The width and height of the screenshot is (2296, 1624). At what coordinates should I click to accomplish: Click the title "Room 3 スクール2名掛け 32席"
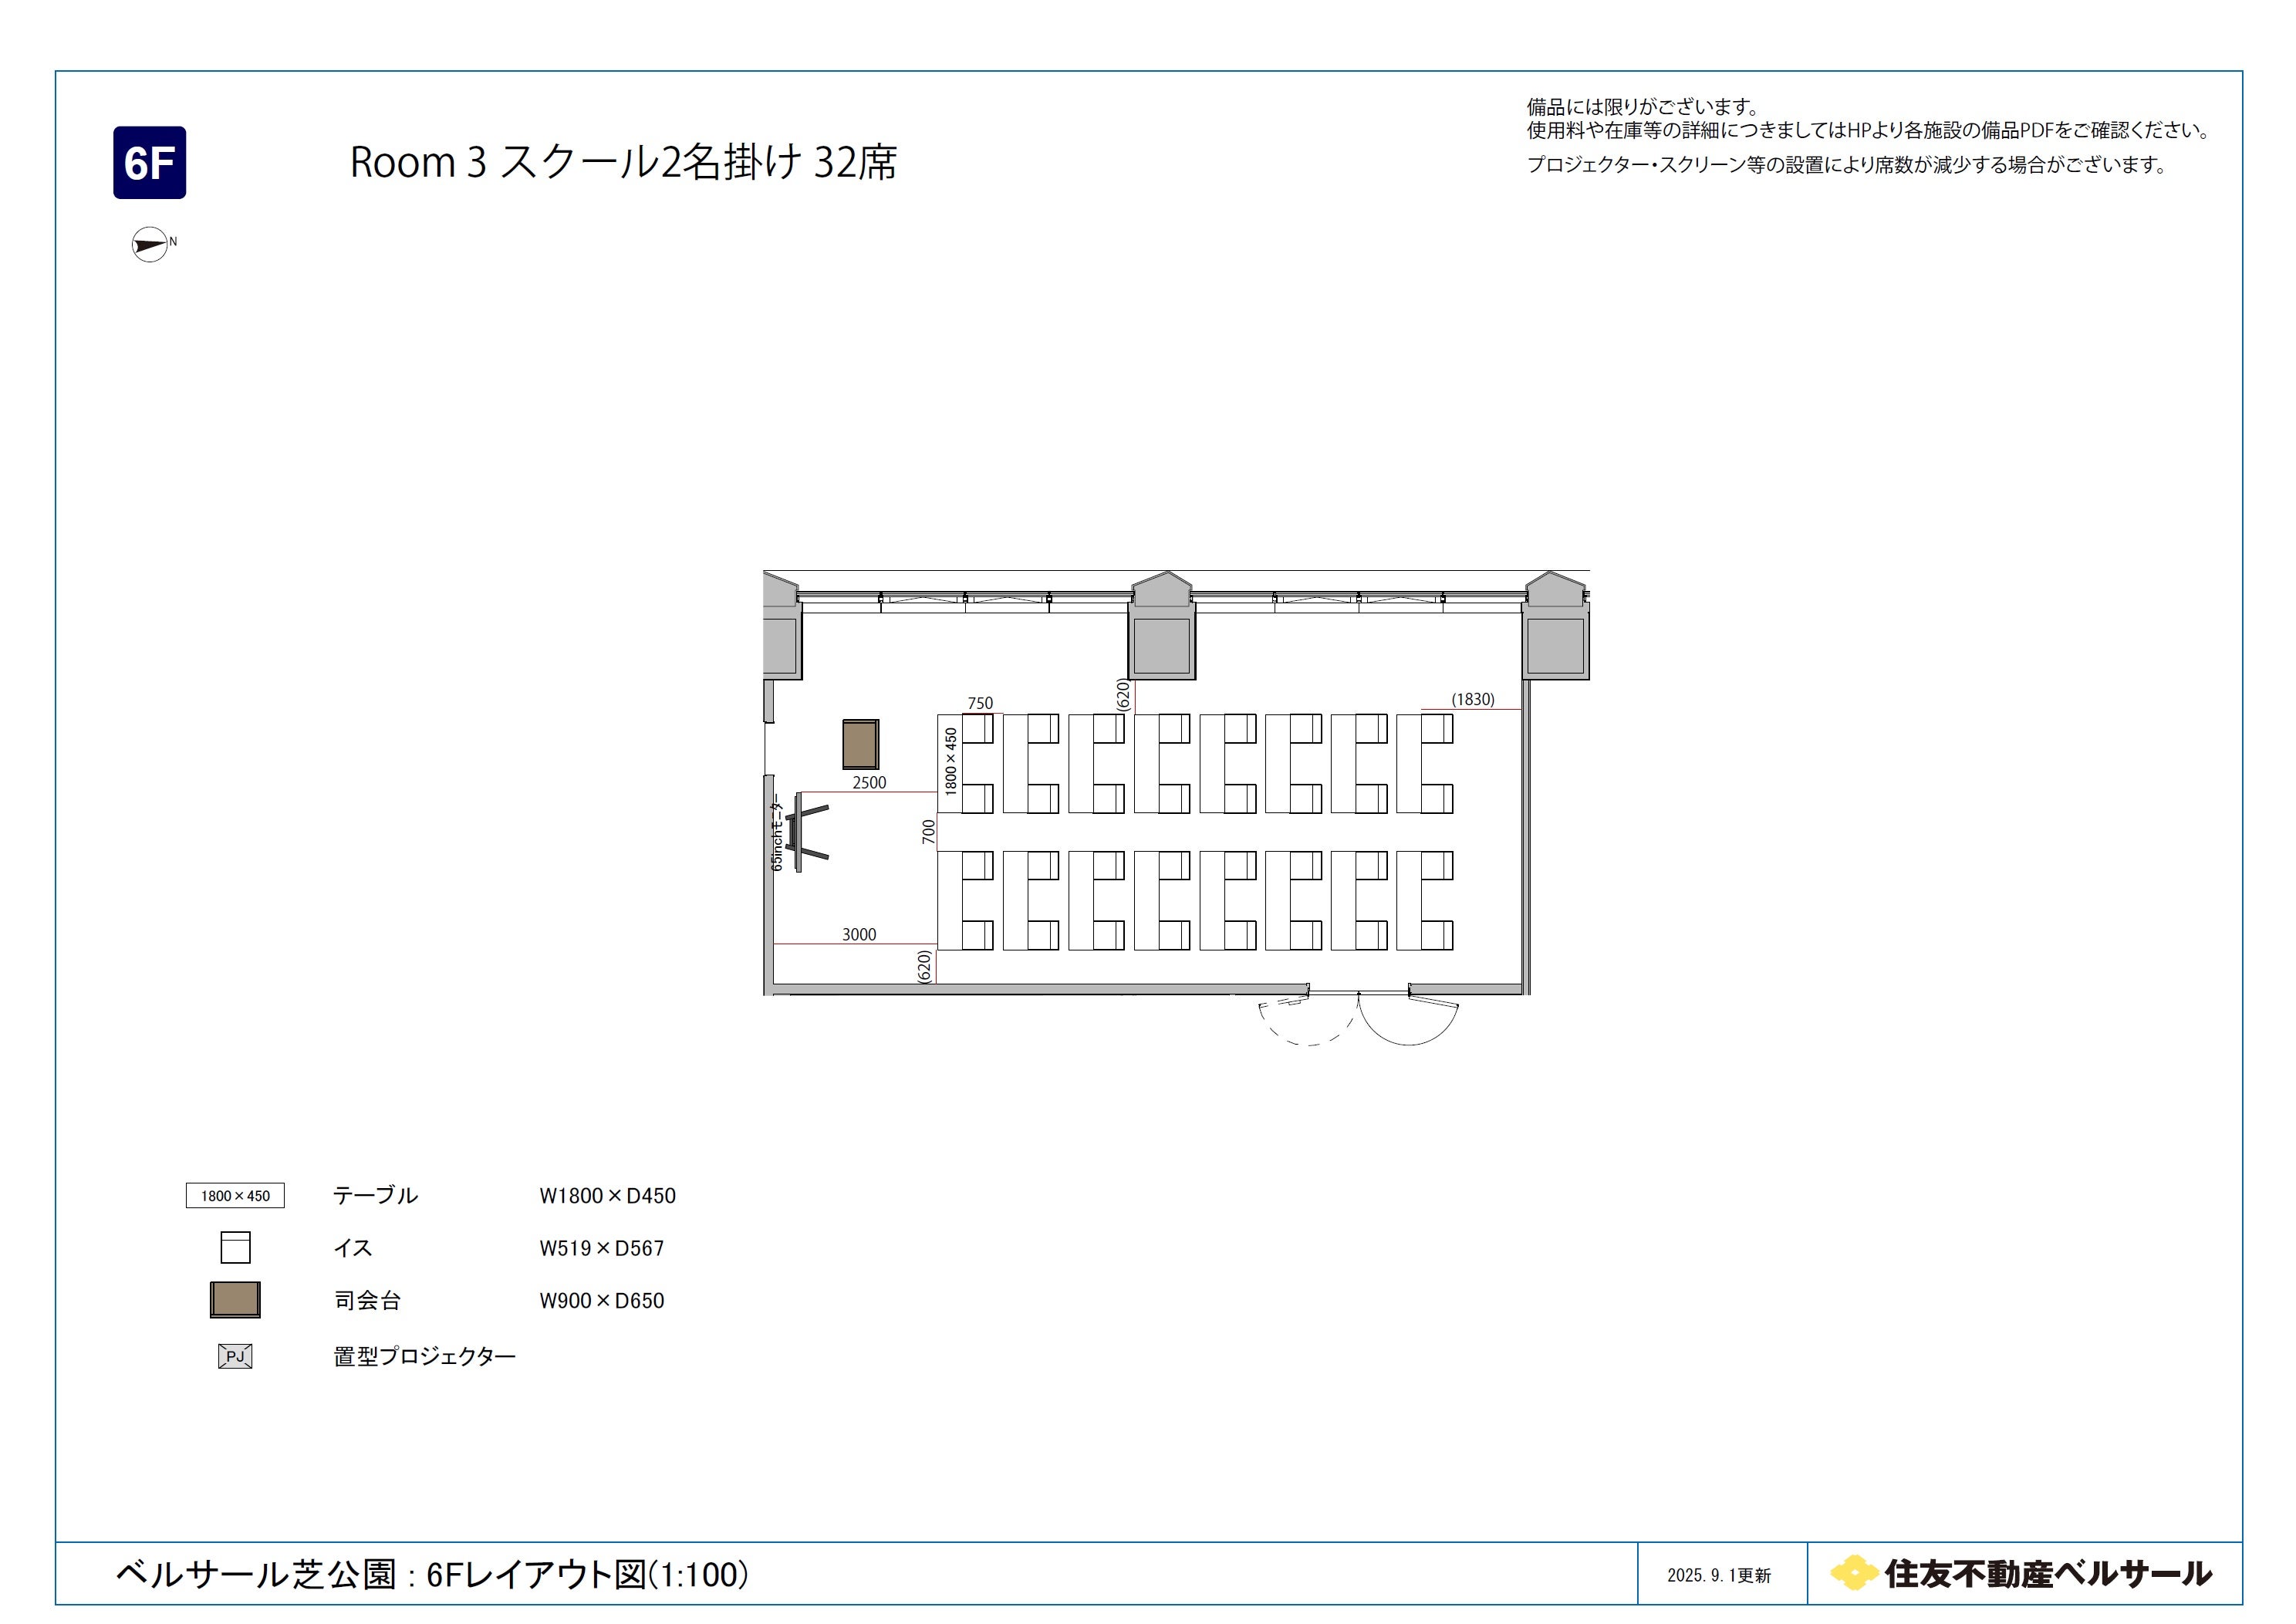pyautogui.click(x=623, y=162)
